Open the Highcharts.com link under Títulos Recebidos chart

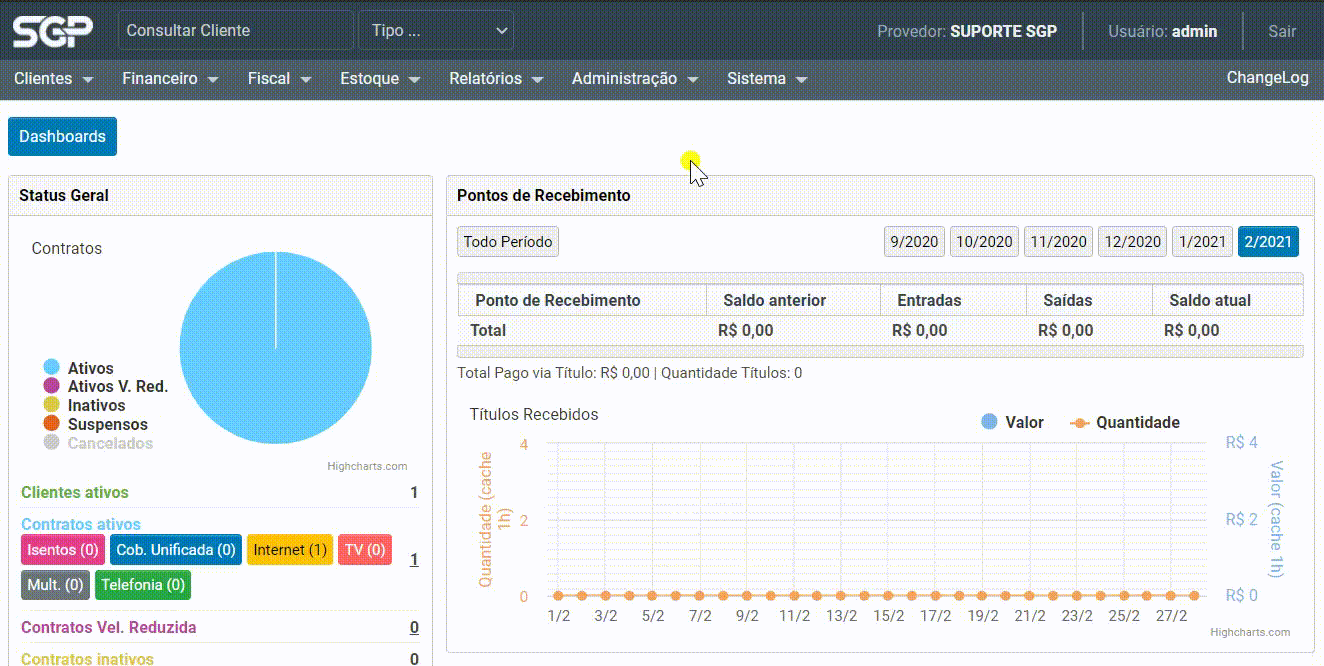[x=1250, y=632]
